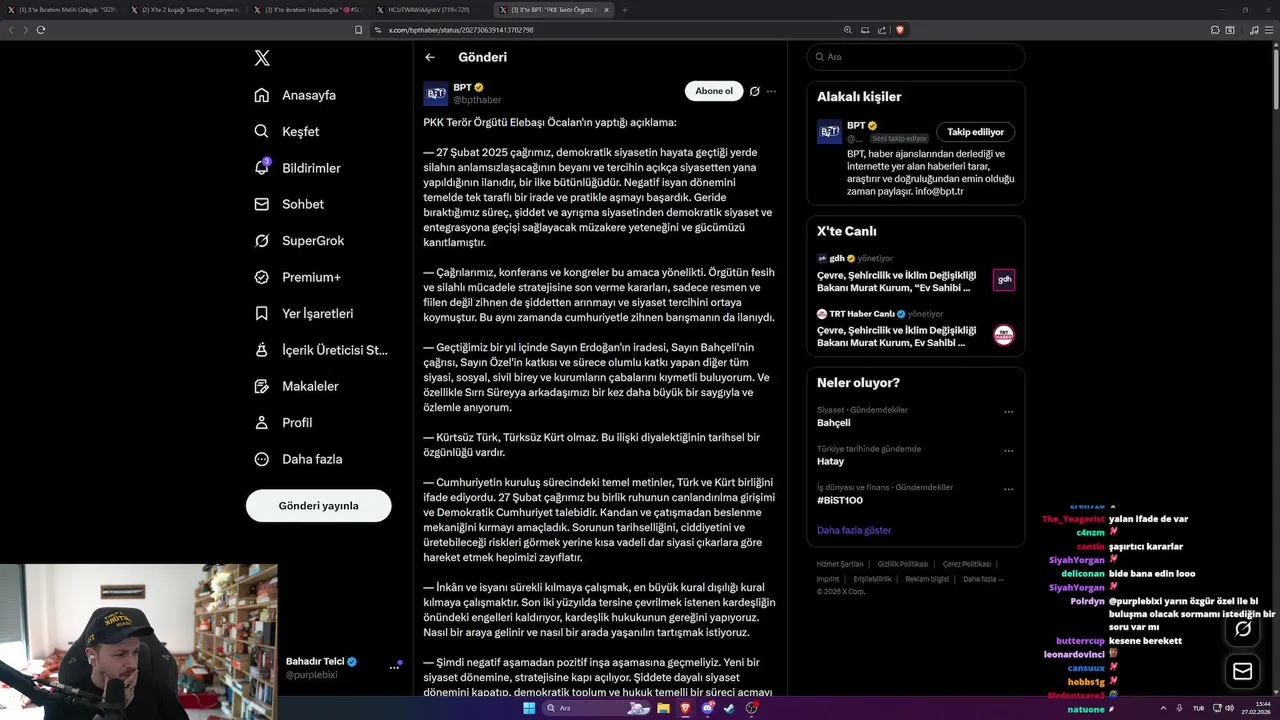Screen dimensions: 1280x720
Task: Open post more options menu
Action: (771, 91)
